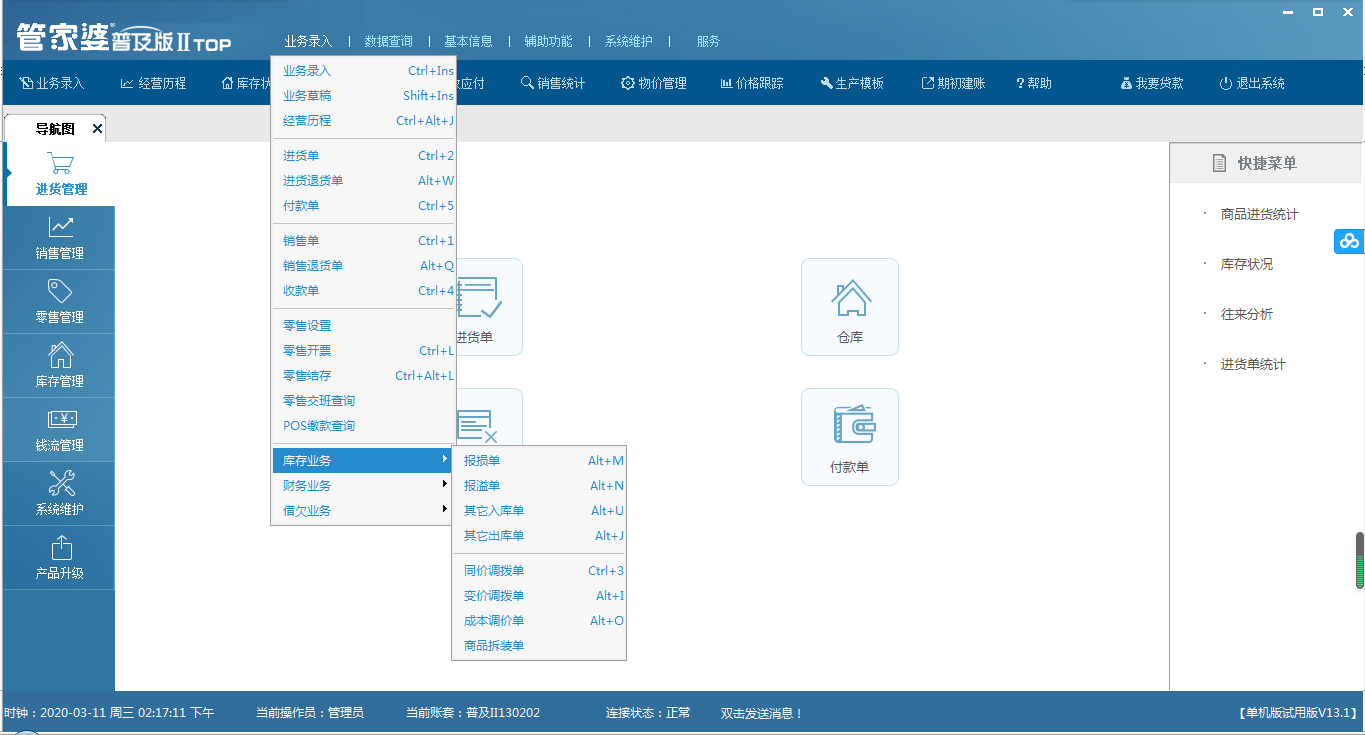Open 往来分析 quick menu link

click(1246, 314)
